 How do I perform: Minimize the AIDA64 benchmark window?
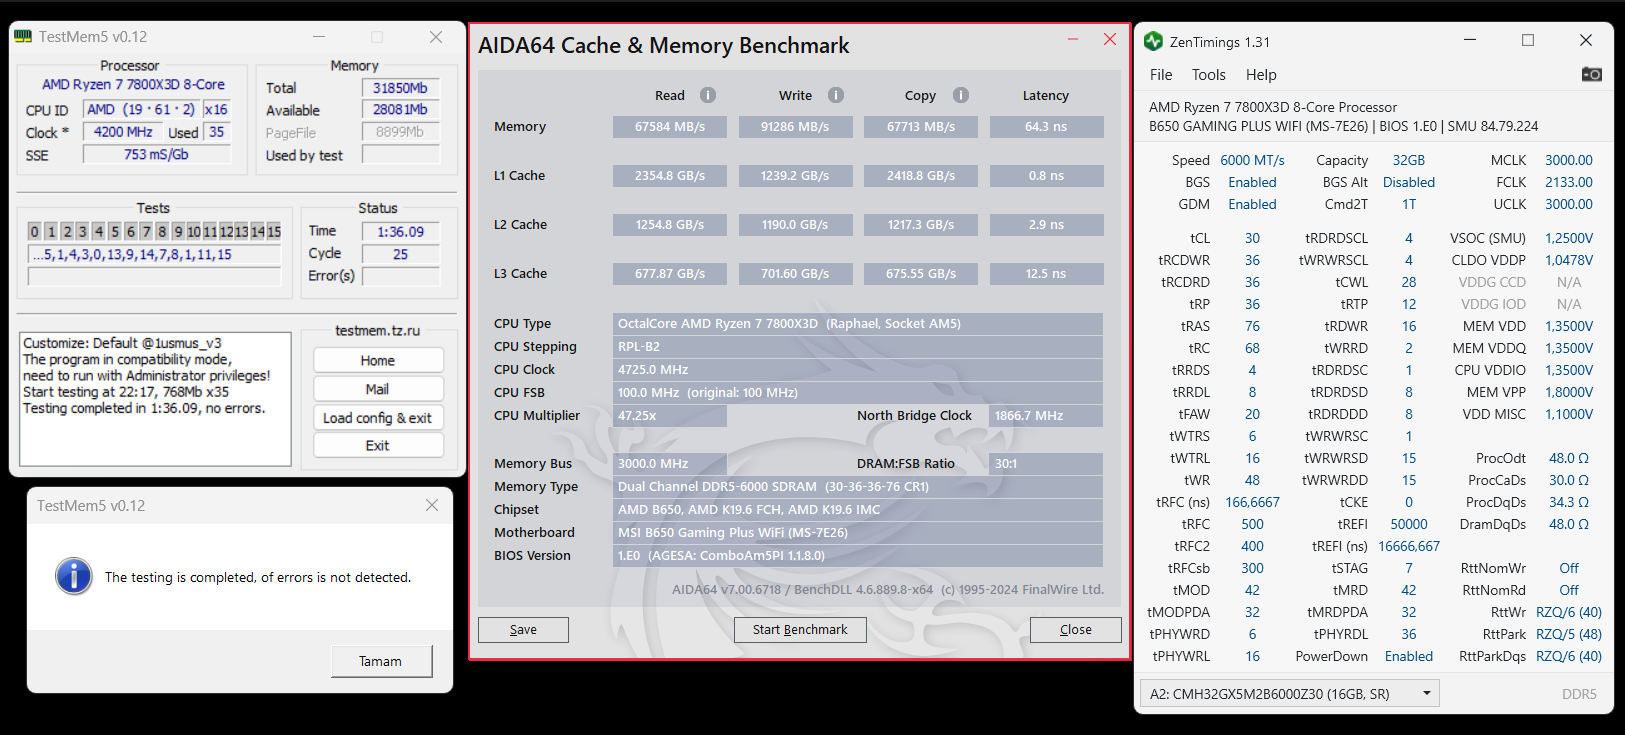click(1073, 39)
